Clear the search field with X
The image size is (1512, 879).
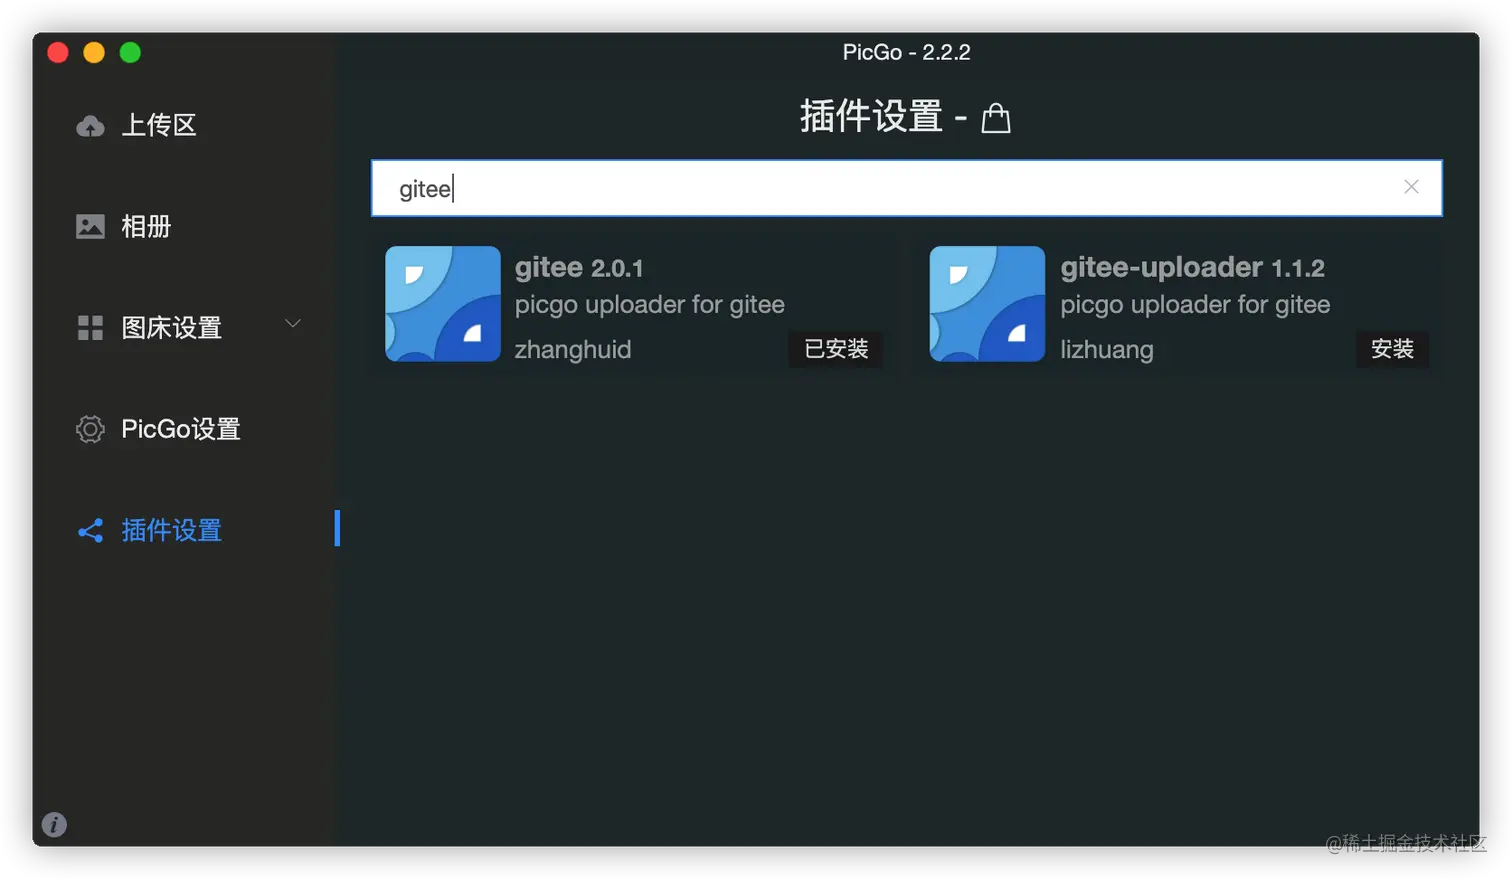click(1411, 187)
